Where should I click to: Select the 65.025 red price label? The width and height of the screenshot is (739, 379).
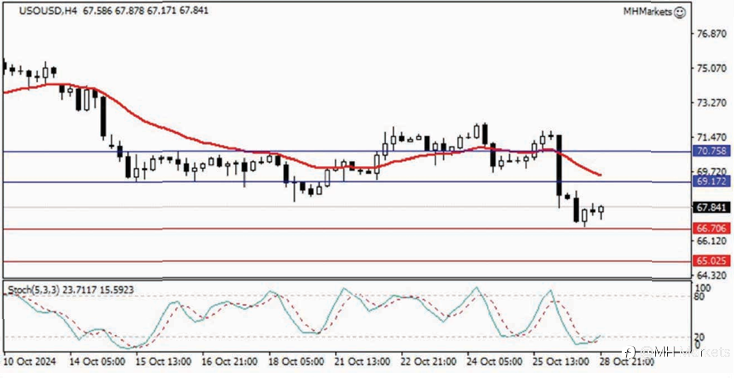point(712,260)
